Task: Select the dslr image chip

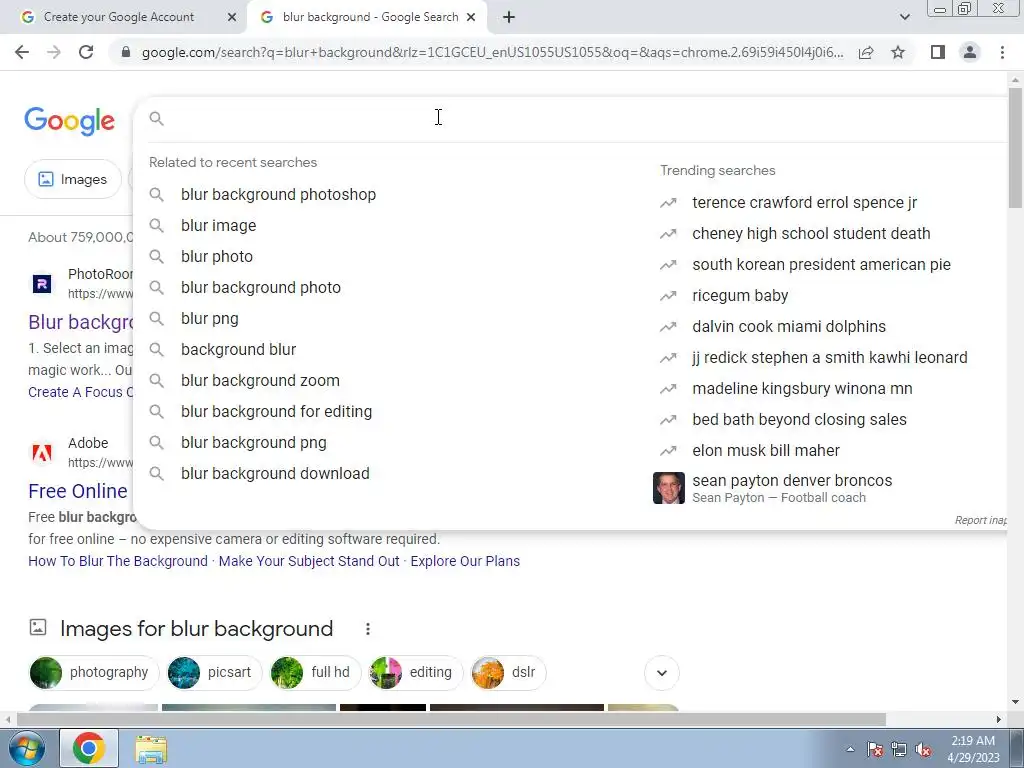Action: point(508,673)
